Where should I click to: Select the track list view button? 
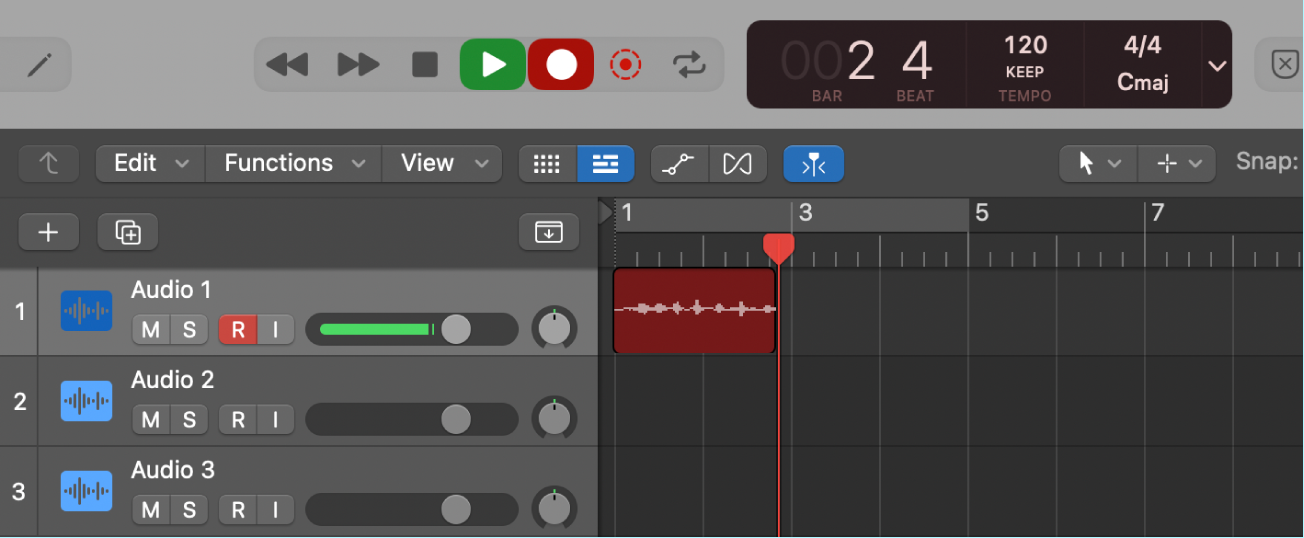(x=605, y=164)
